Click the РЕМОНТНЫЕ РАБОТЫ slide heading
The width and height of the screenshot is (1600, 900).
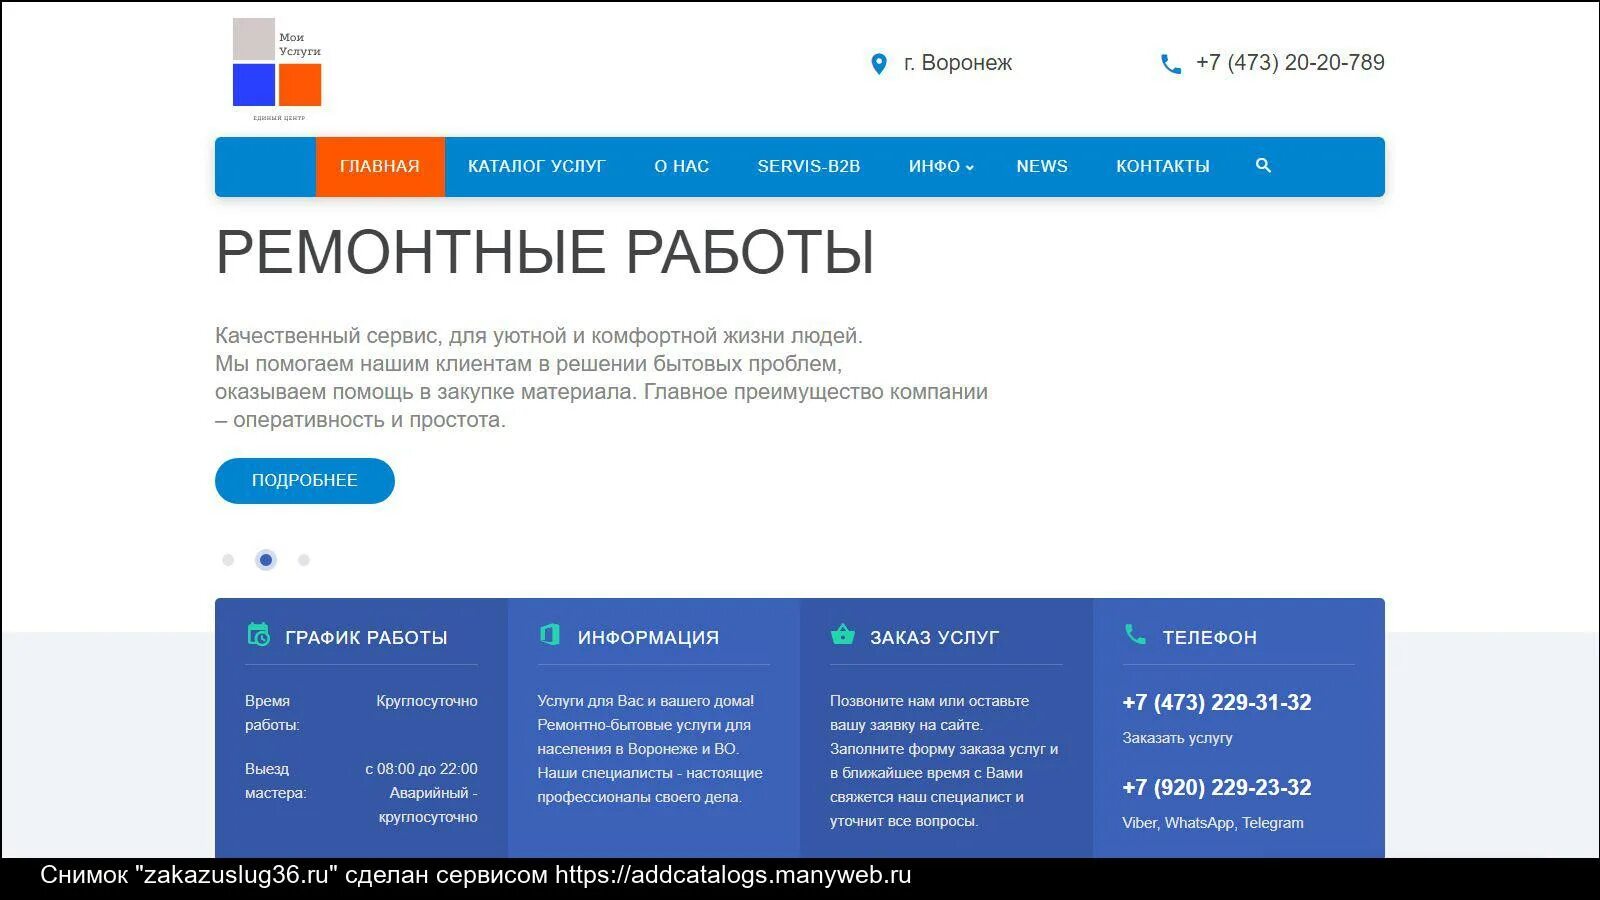click(x=545, y=251)
